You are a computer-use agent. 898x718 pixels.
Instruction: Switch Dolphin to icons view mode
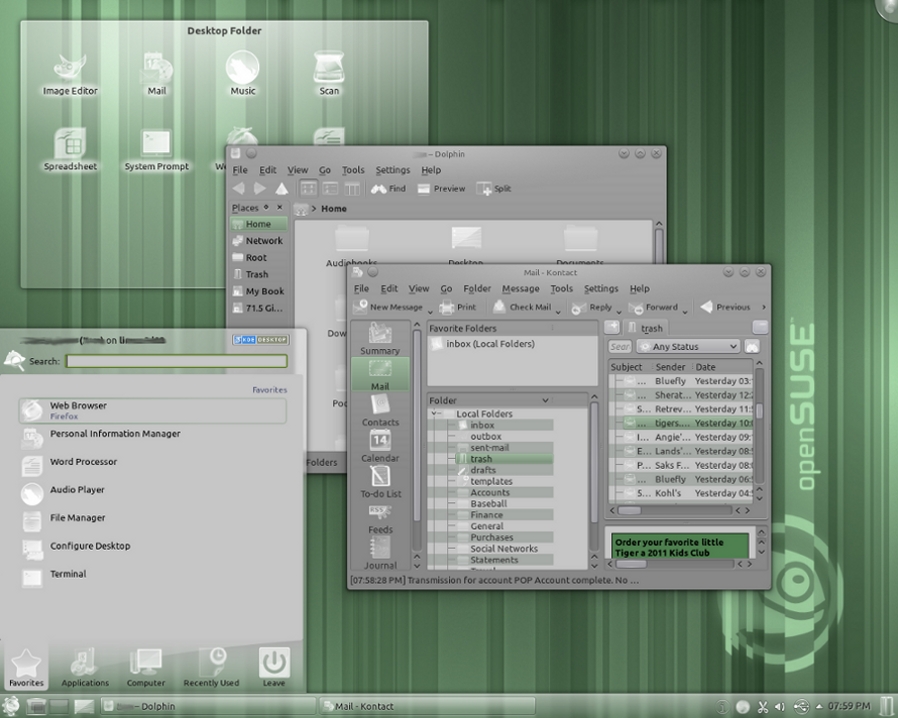pyautogui.click(x=309, y=188)
